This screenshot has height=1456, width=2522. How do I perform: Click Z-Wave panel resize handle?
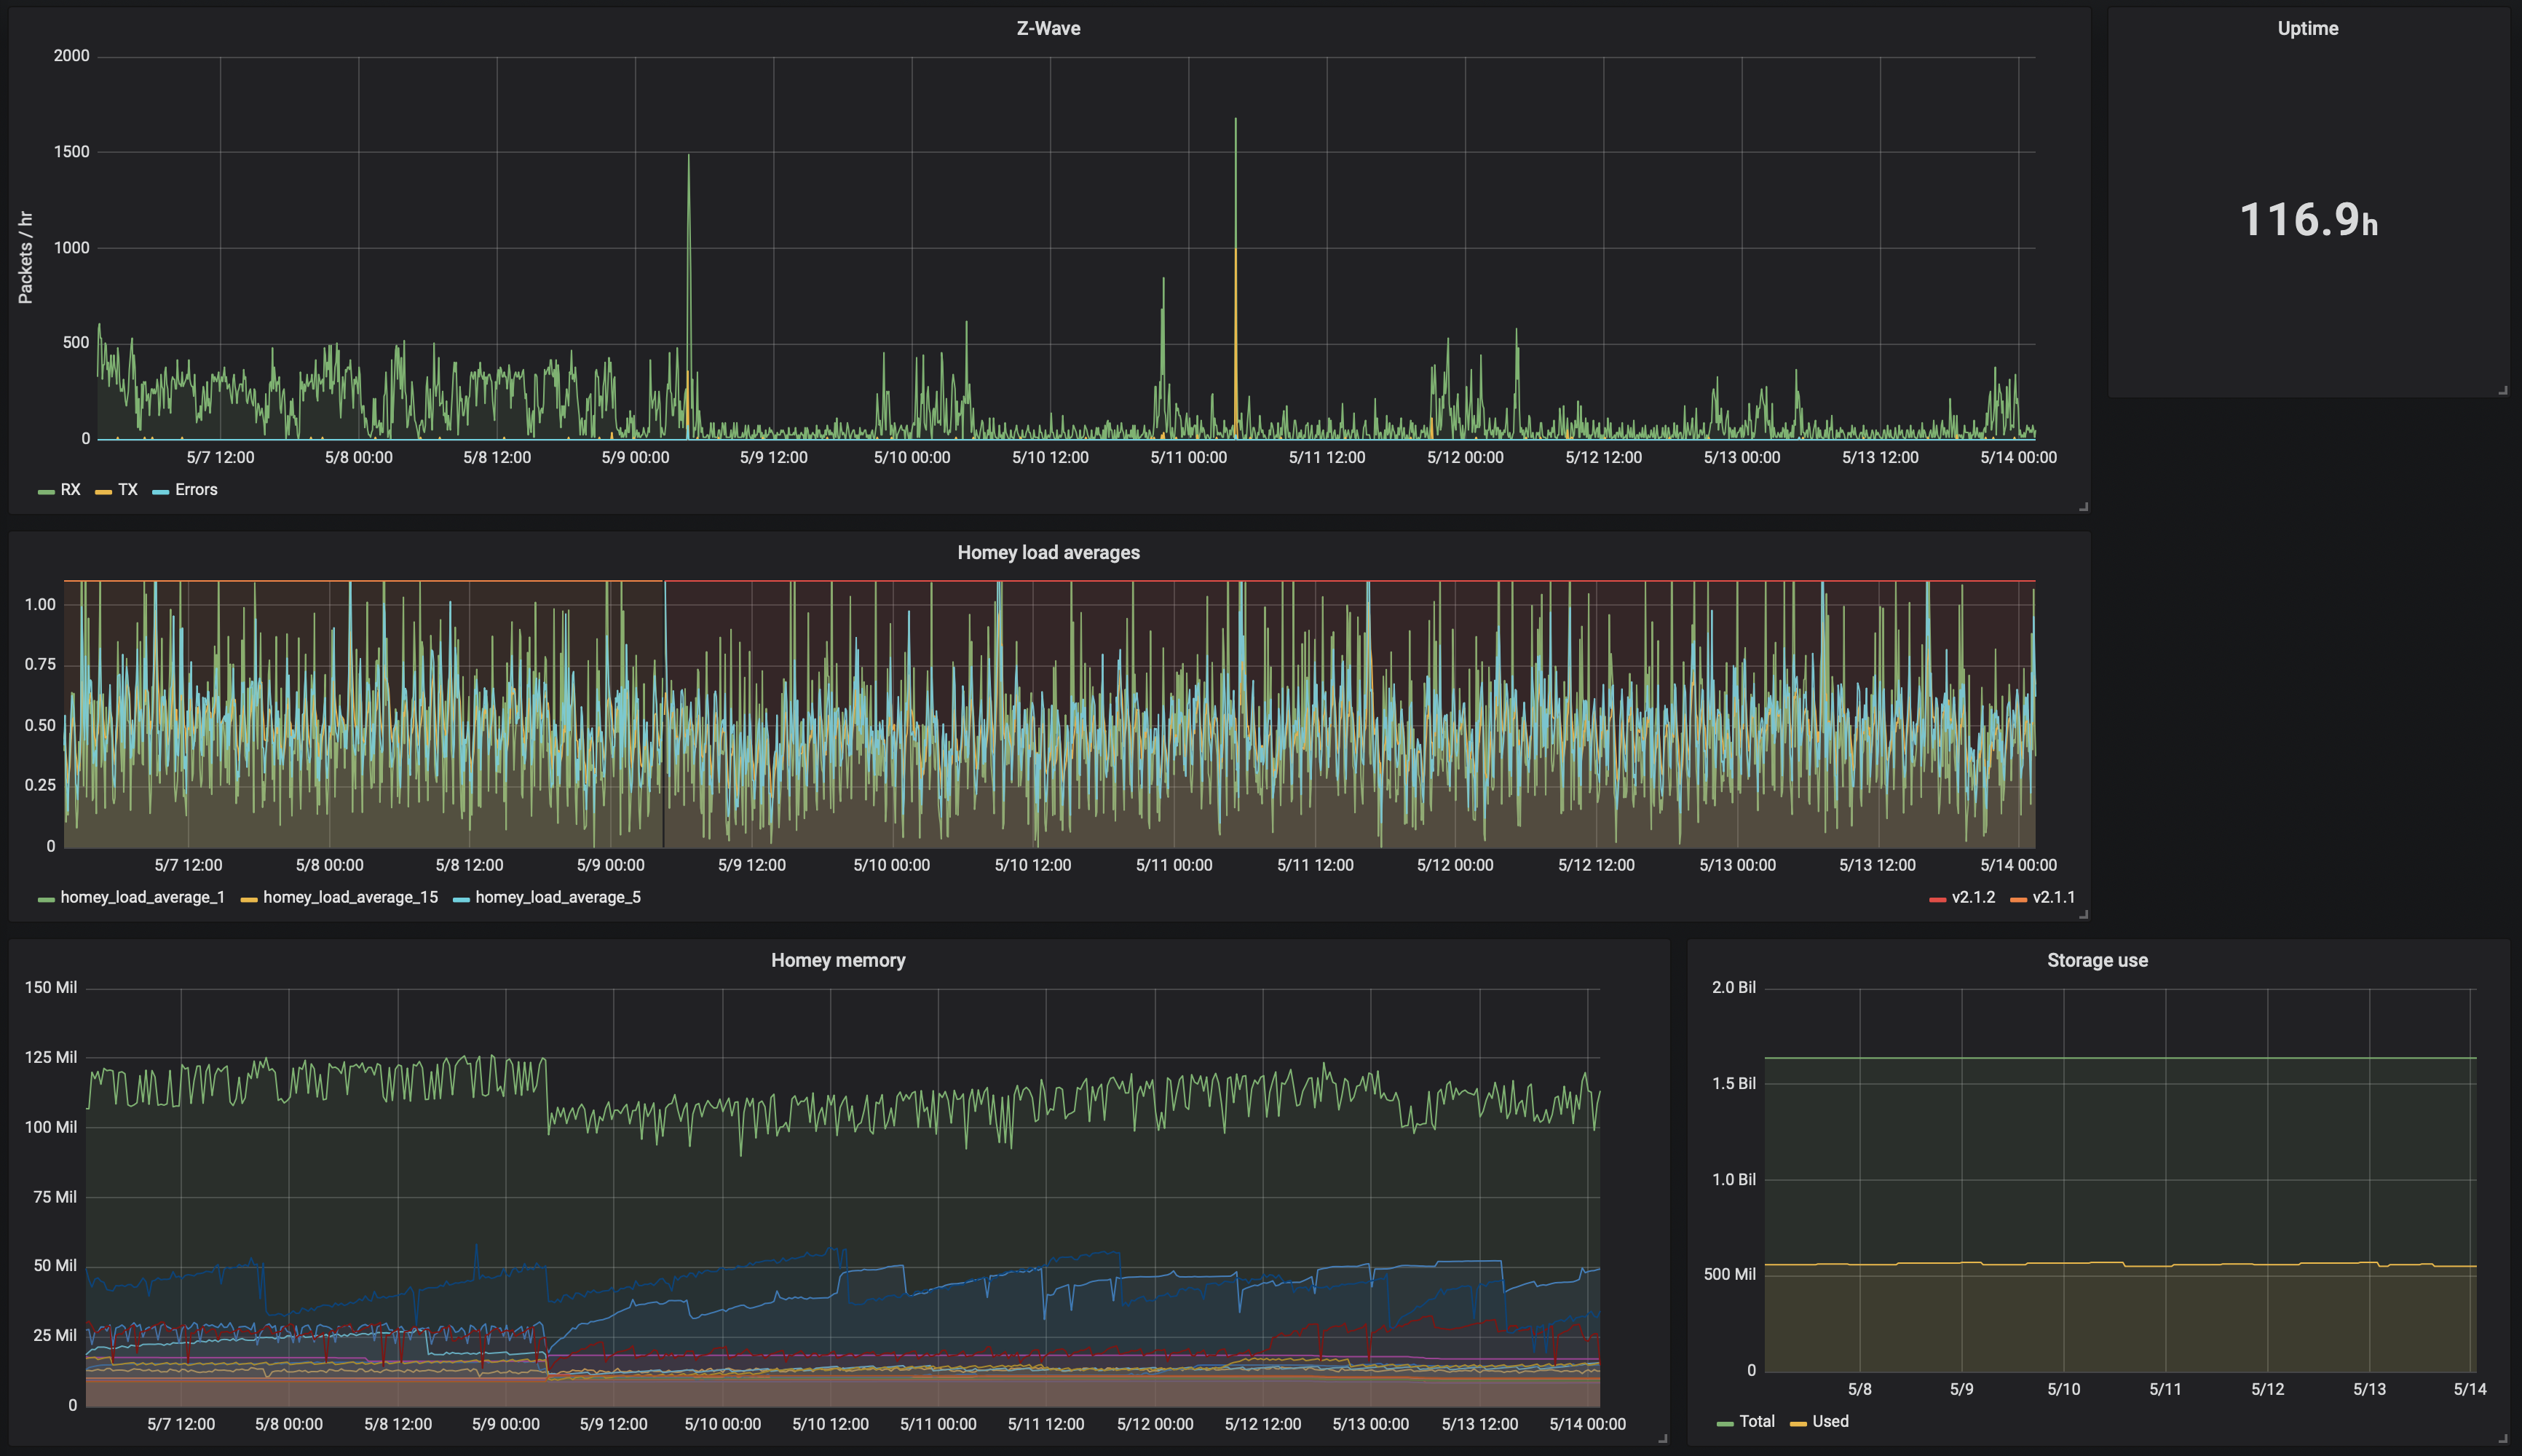[2084, 507]
